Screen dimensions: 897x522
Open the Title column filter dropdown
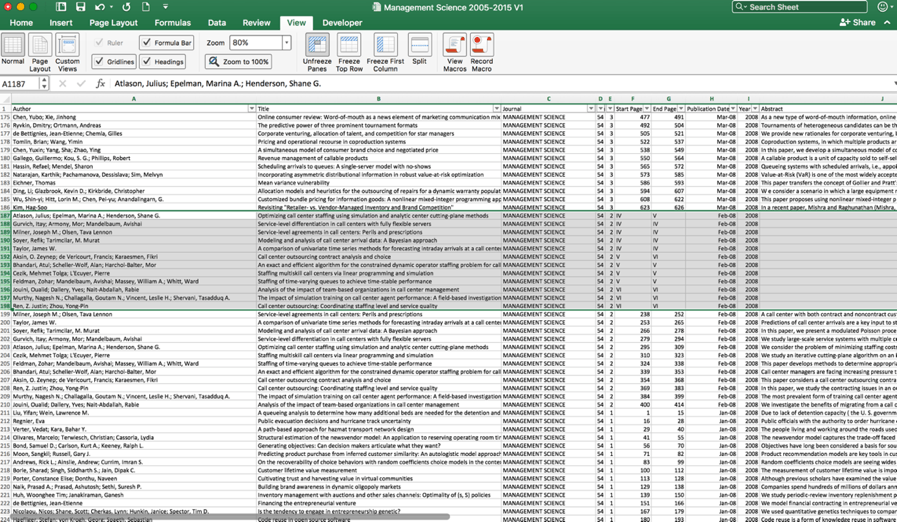coord(496,109)
